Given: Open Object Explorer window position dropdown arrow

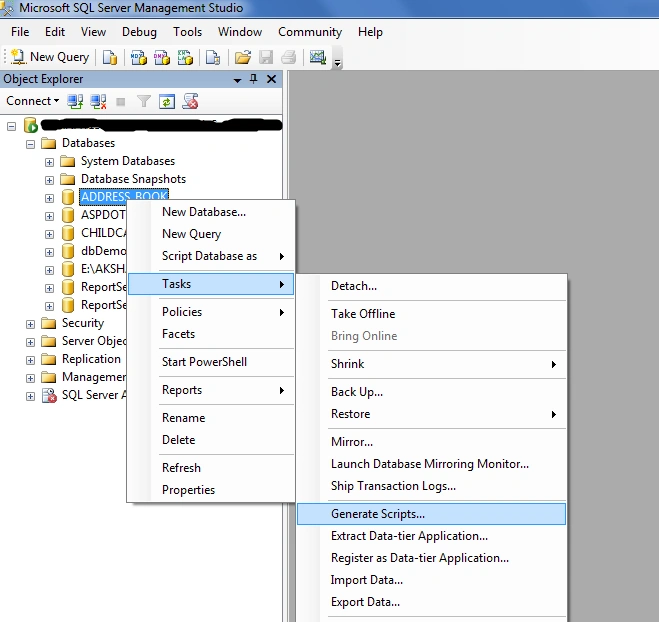Looking at the screenshot, I should tap(237, 80).
